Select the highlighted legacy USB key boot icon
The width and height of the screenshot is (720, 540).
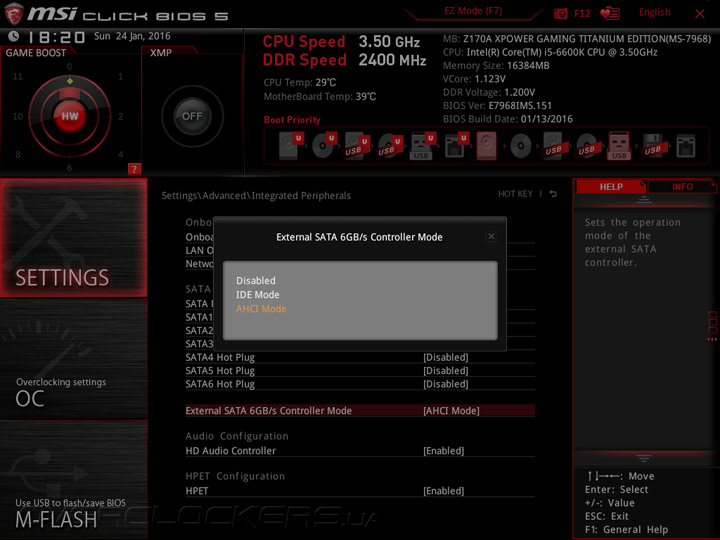tap(619, 146)
